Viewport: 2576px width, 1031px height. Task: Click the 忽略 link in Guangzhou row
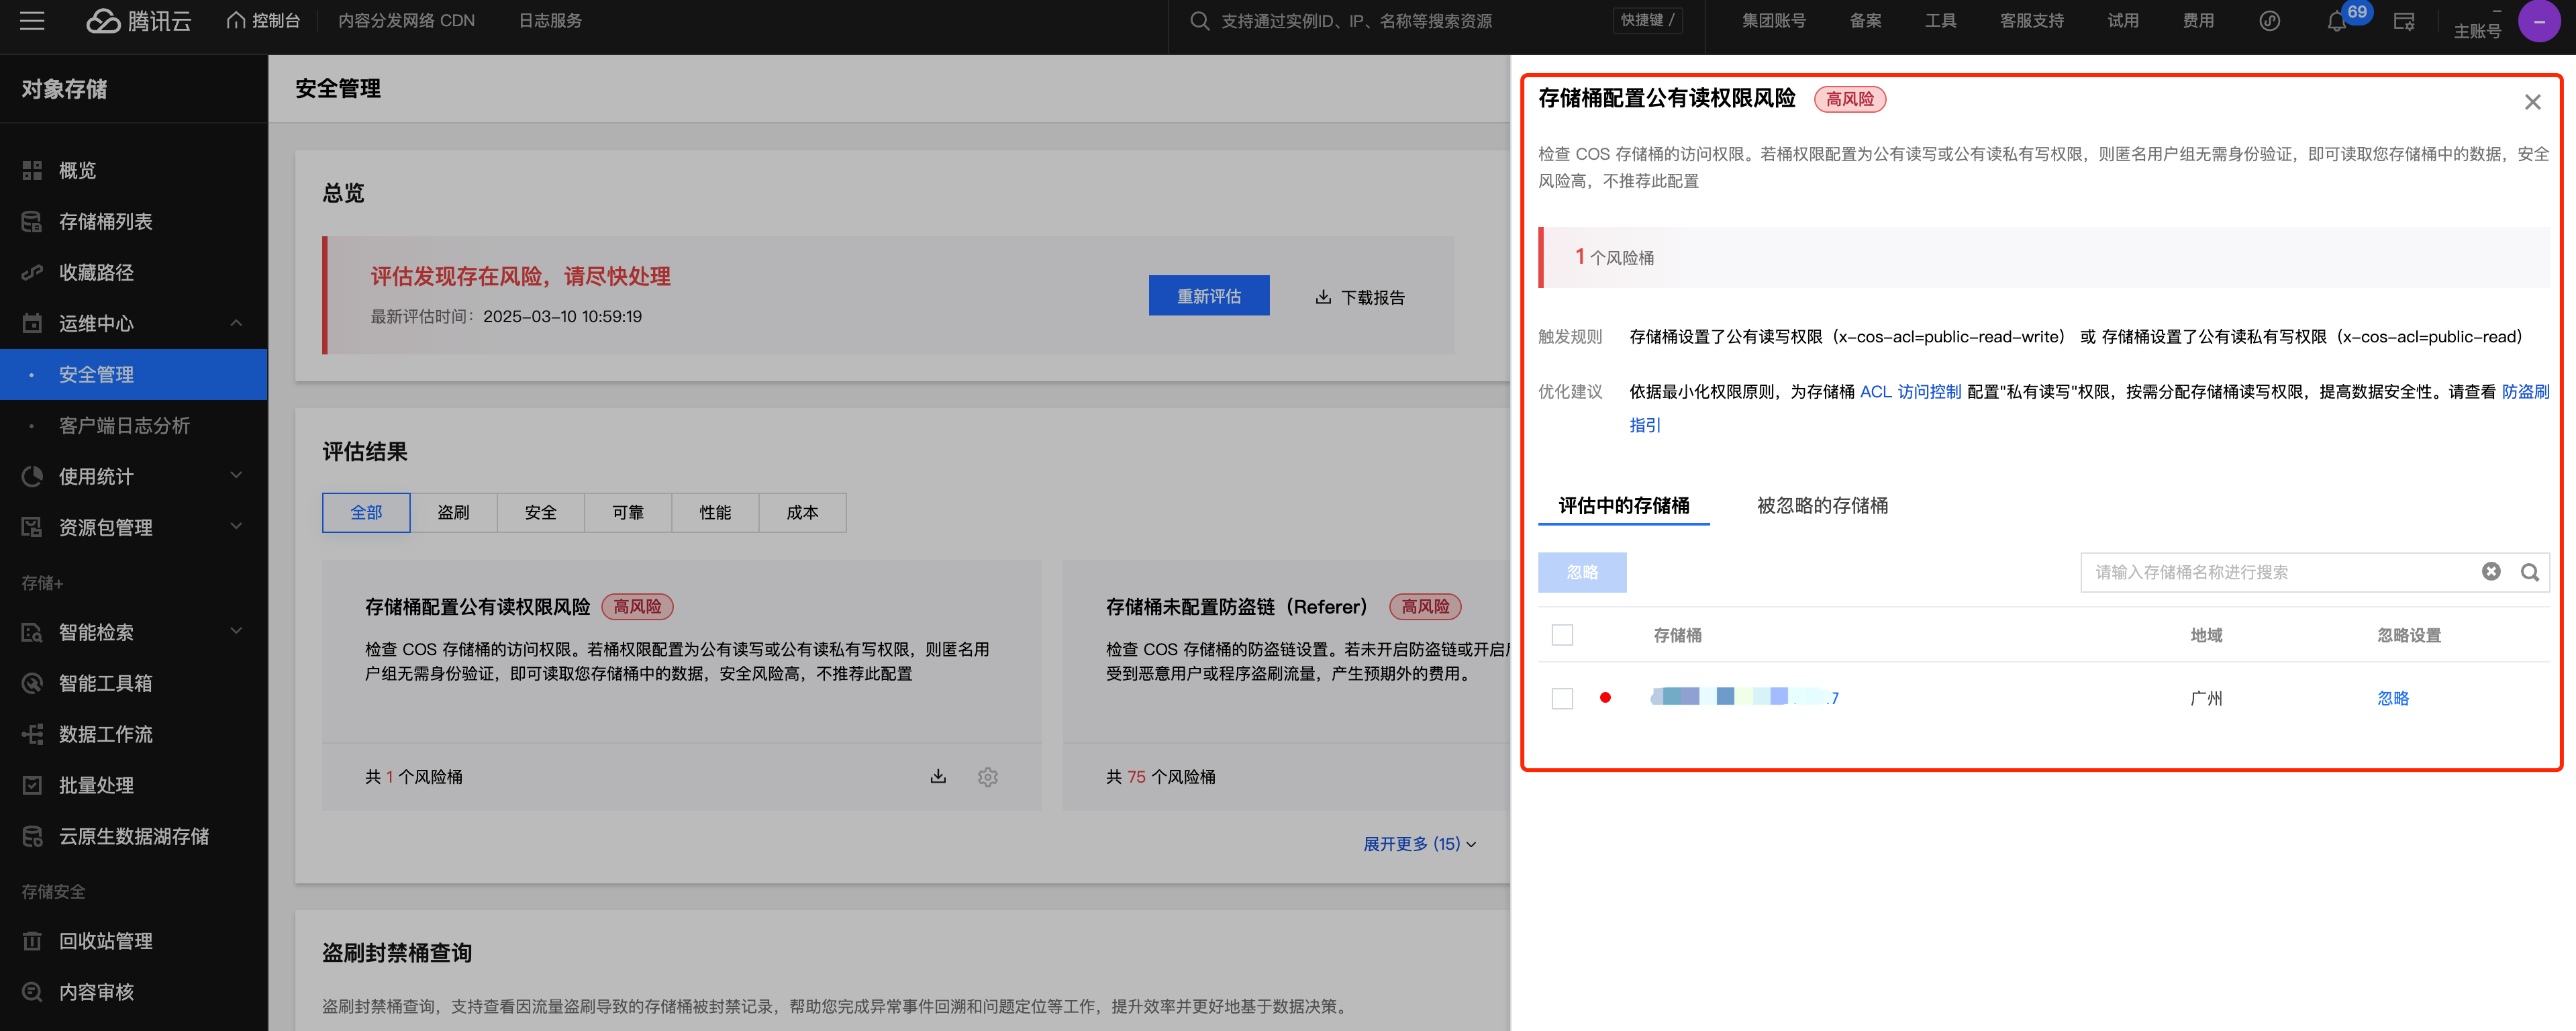pos(2392,698)
